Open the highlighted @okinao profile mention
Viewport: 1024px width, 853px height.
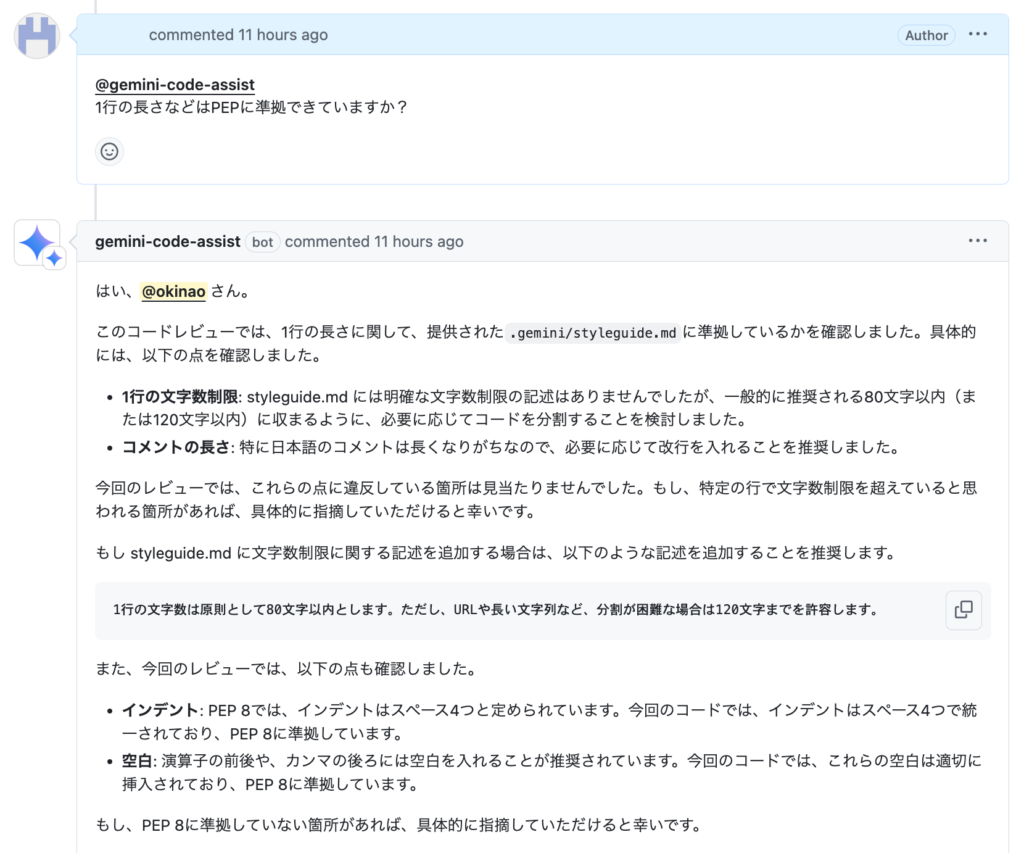pos(174,291)
